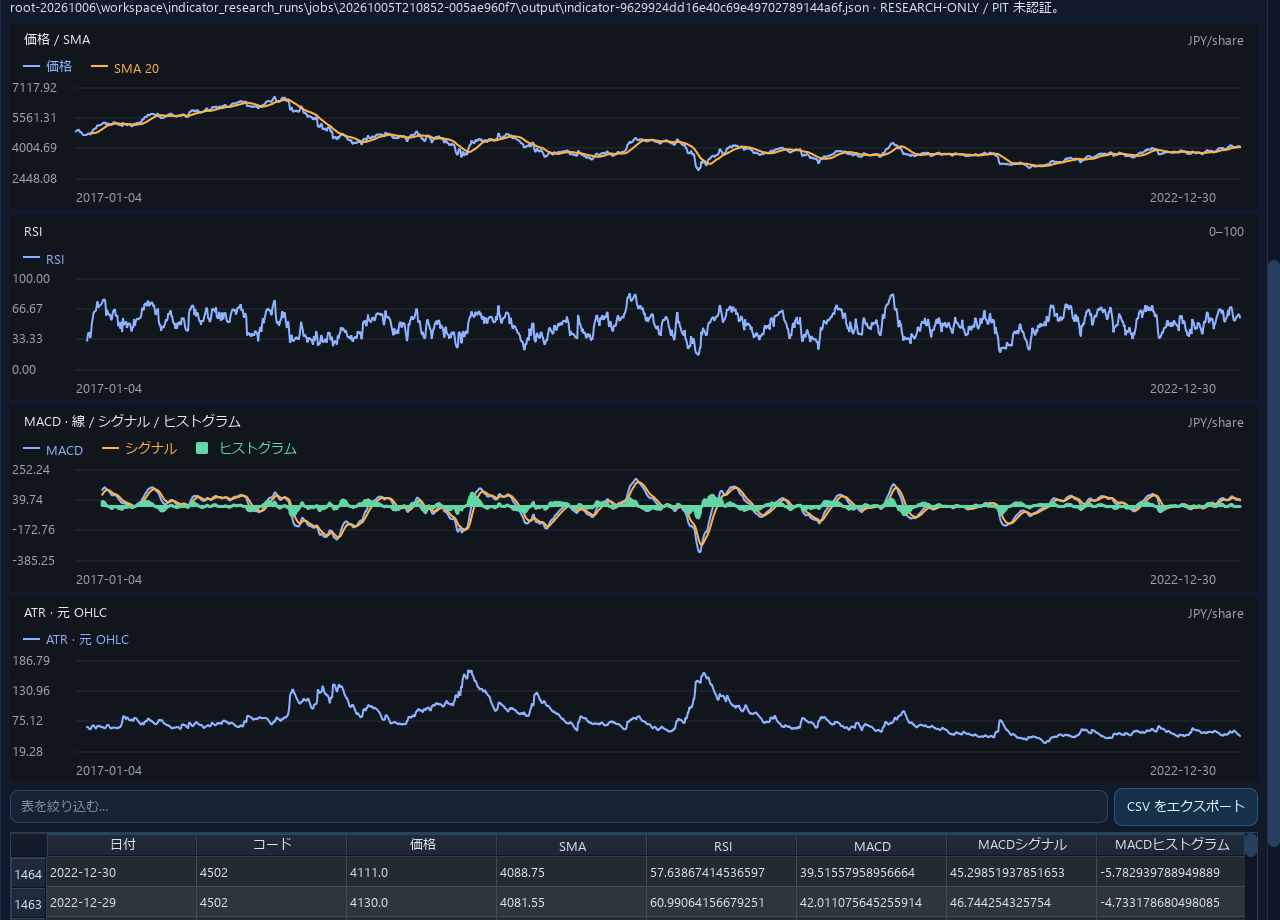1280x920 pixels.
Task: Toggle the RSI legend entry
Action: [44, 259]
